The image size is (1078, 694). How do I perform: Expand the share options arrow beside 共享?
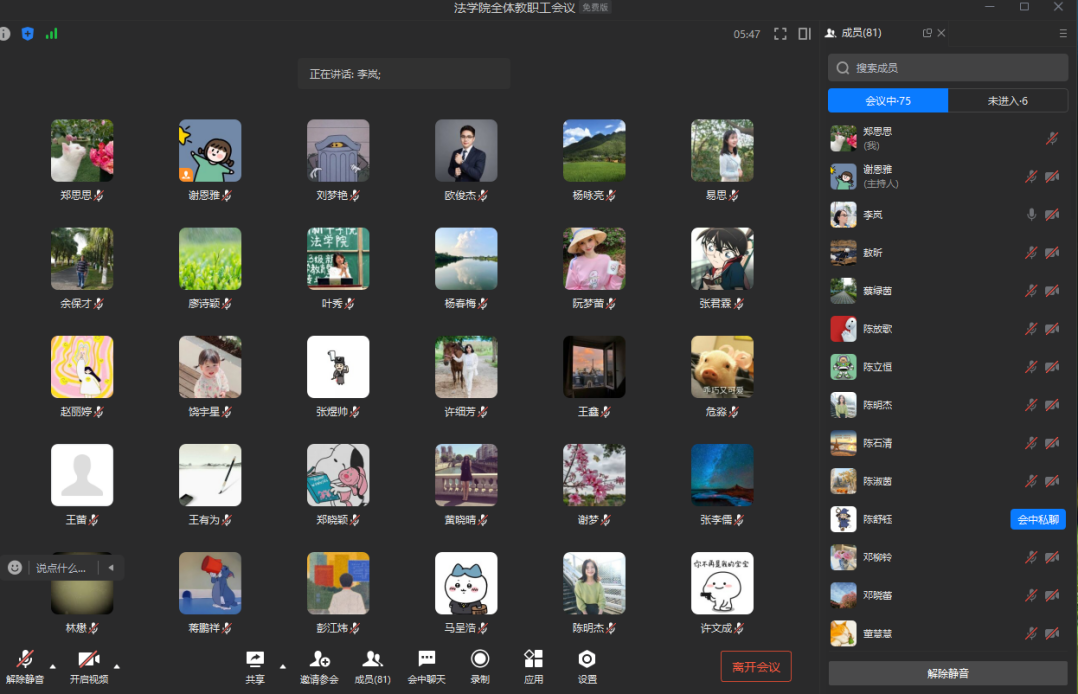pos(282,666)
